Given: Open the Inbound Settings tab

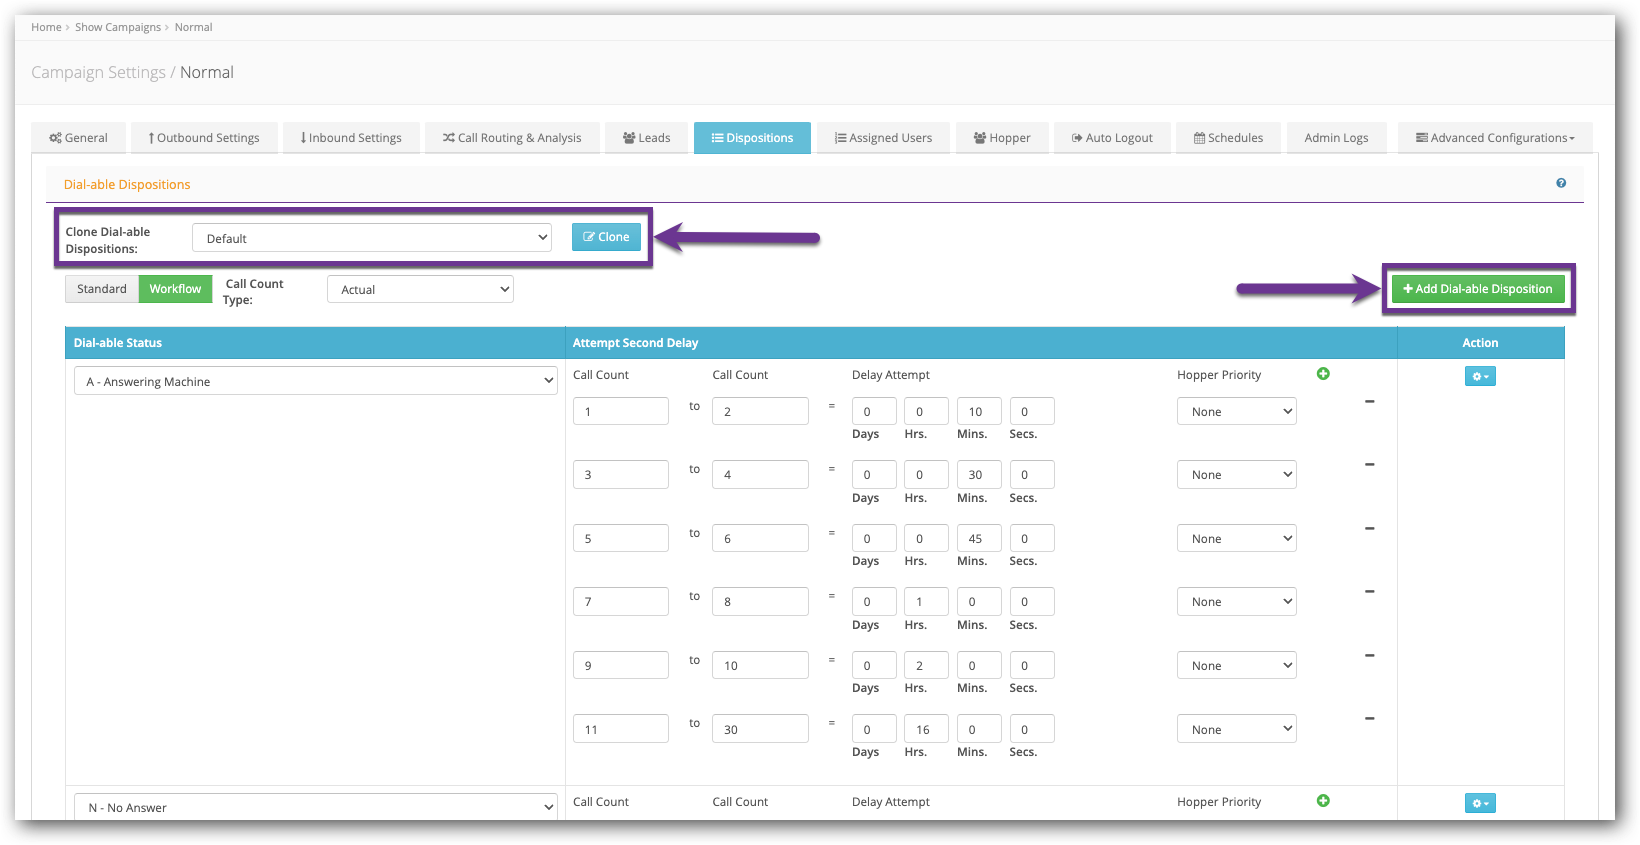Looking at the screenshot, I should (x=351, y=138).
